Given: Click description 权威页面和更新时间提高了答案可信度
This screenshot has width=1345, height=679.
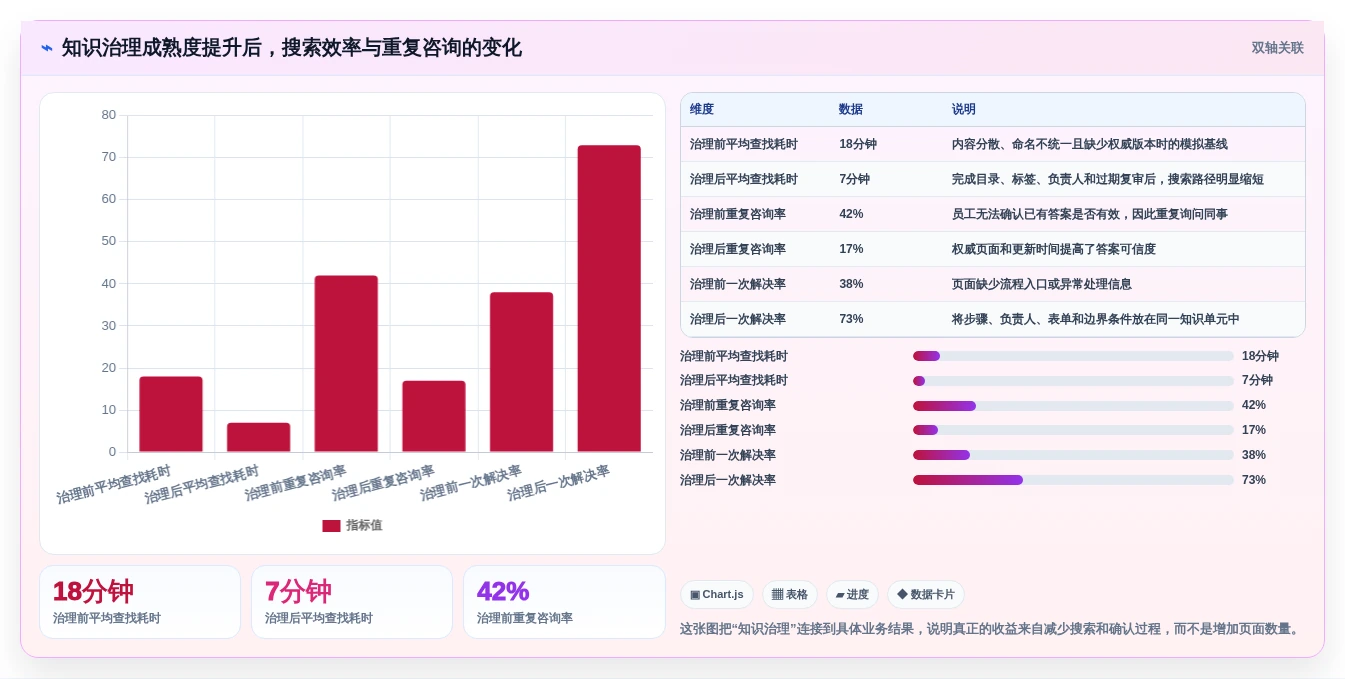Looking at the screenshot, I should (x=1053, y=249).
